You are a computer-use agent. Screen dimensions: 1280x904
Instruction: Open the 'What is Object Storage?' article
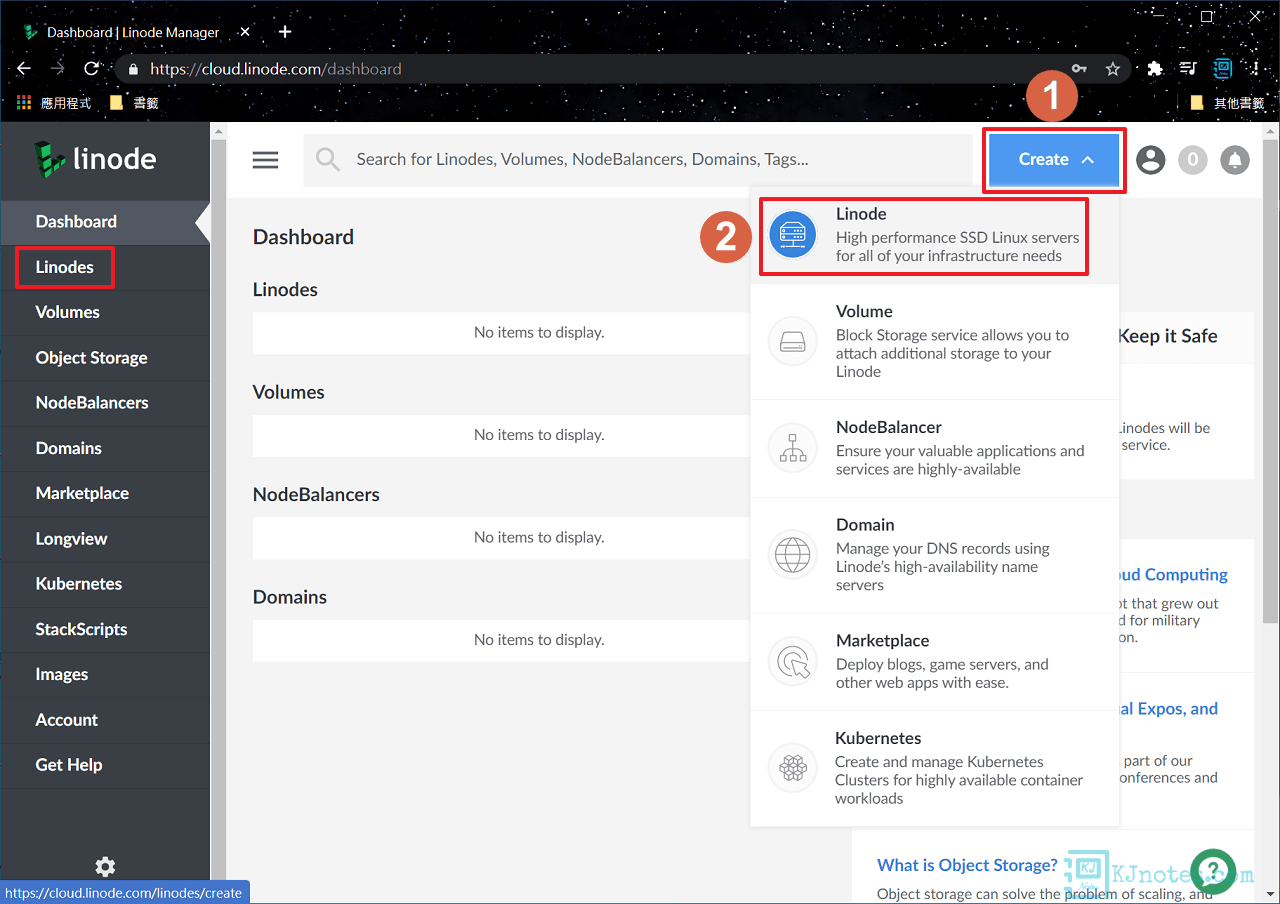(967, 865)
